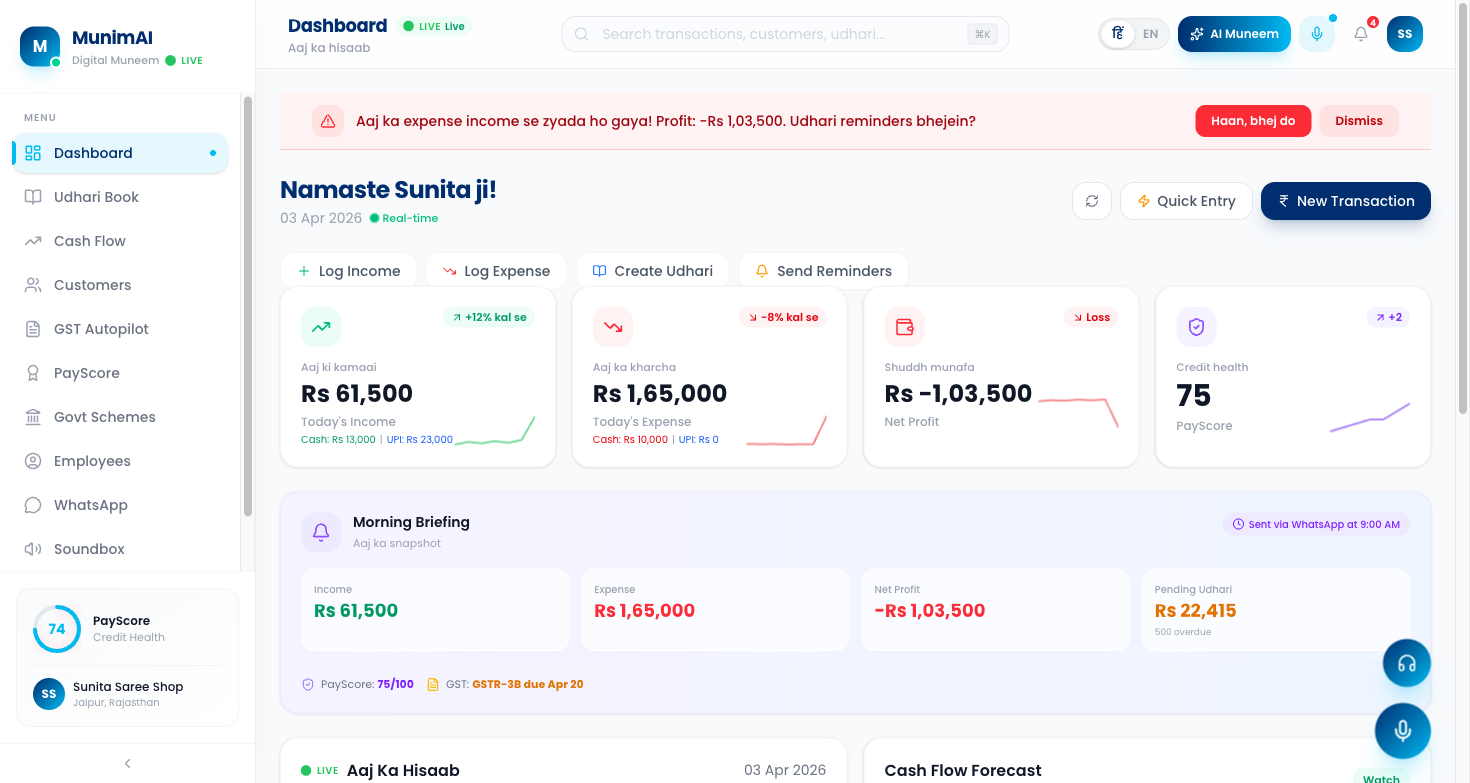Switch language from EN to Hindi
1470x783 pixels.
coord(1117,33)
